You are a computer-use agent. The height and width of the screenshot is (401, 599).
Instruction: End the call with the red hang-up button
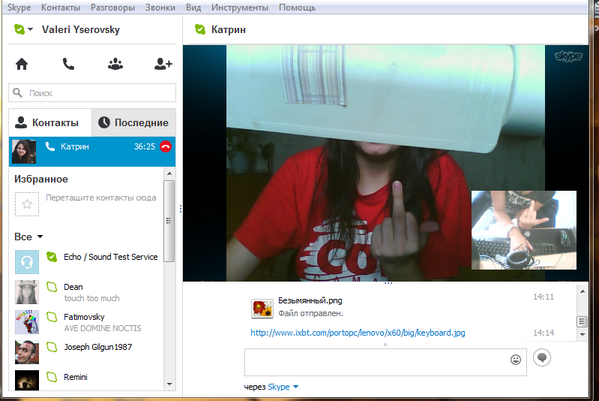click(165, 147)
